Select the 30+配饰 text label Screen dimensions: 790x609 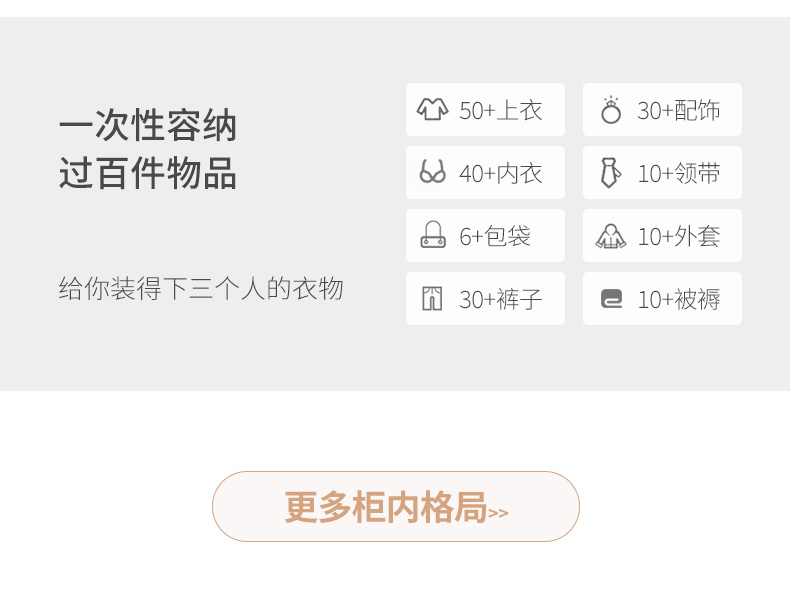pos(678,110)
